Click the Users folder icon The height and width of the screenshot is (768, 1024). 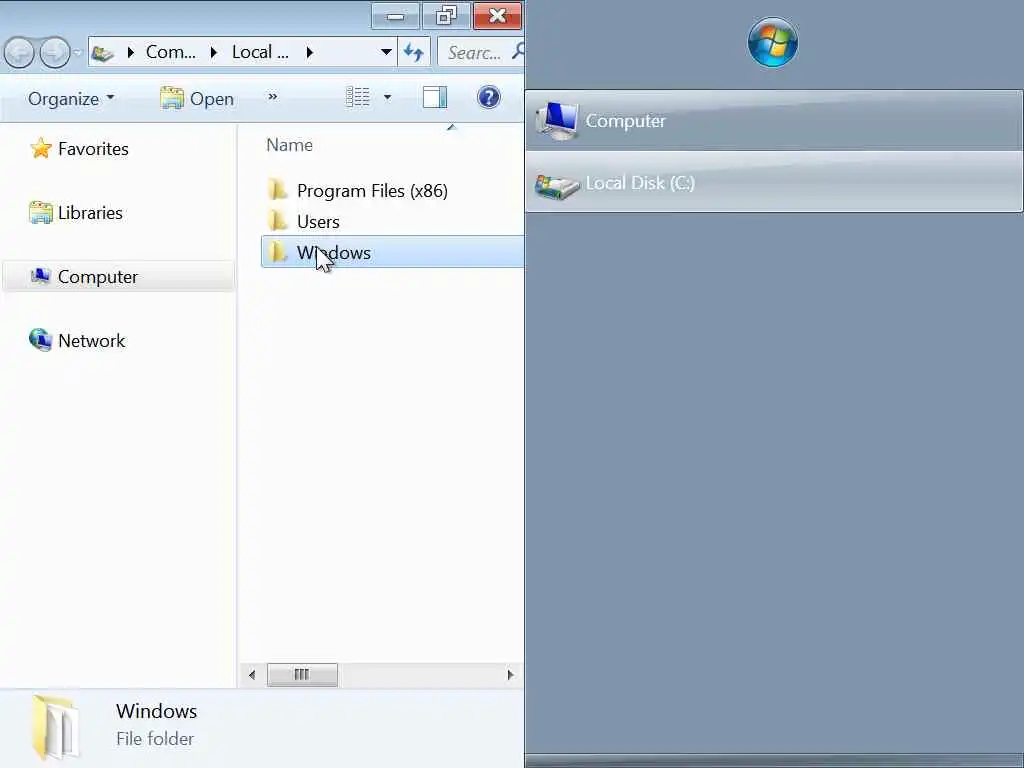coord(278,220)
